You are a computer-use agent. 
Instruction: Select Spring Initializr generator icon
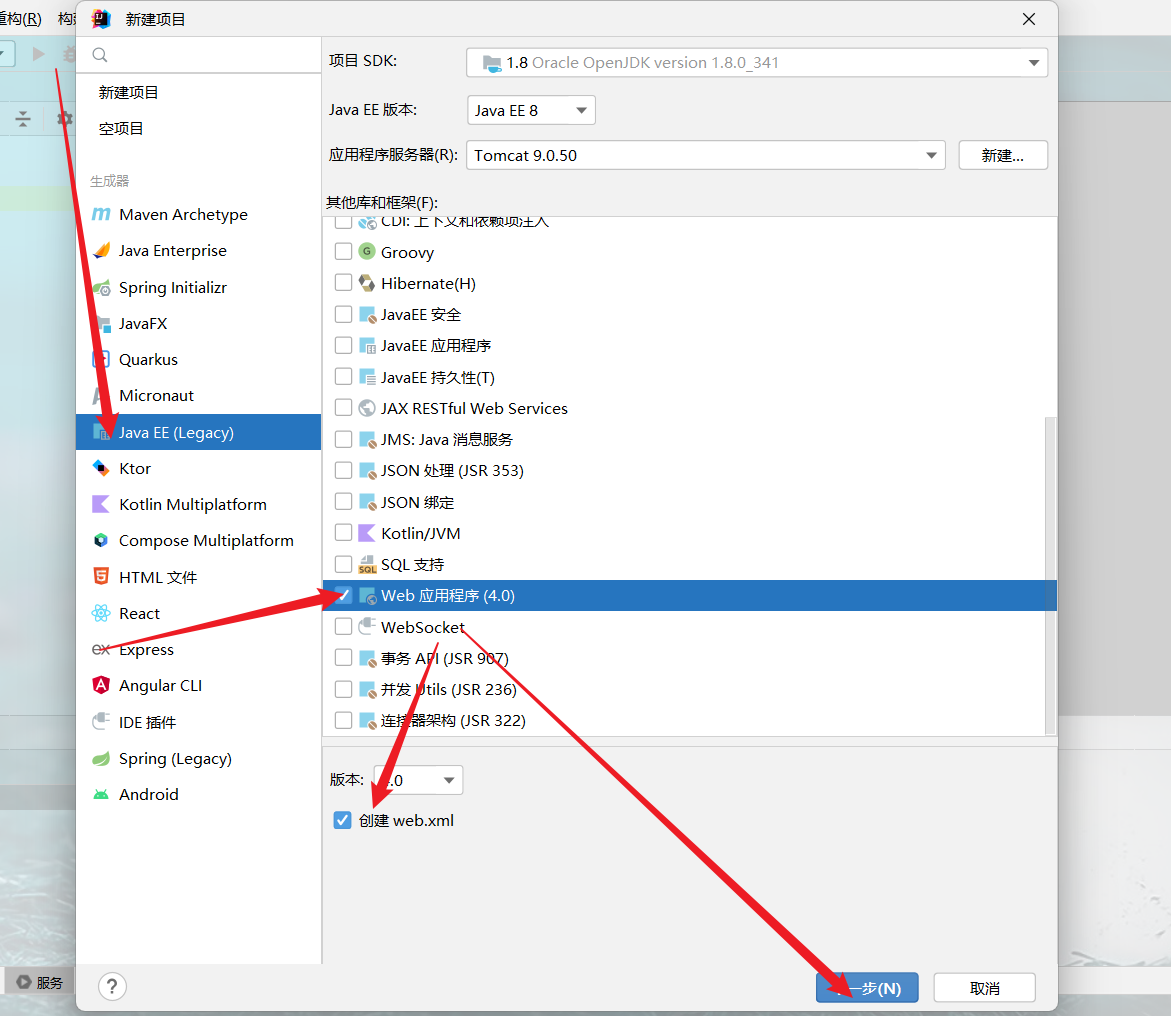tap(101, 288)
